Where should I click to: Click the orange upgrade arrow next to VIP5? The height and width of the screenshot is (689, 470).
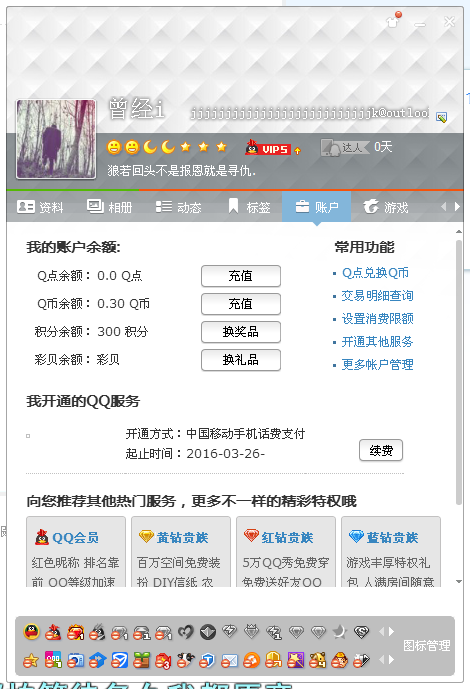[297, 151]
